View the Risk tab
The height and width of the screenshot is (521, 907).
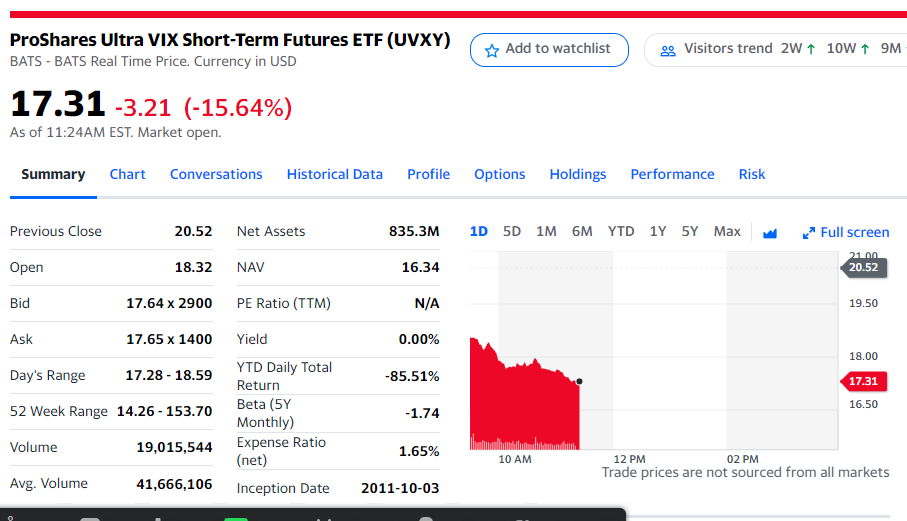pos(752,174)
